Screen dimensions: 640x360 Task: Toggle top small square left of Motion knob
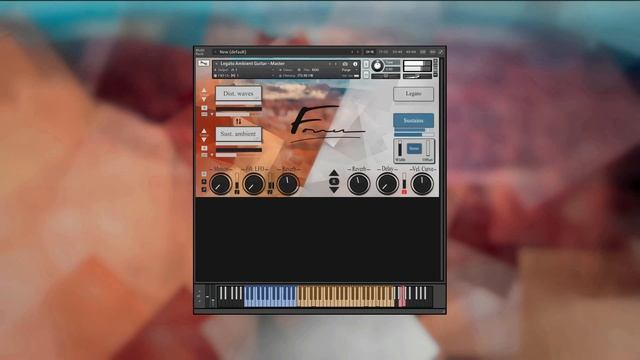click(x=204, y=174)
